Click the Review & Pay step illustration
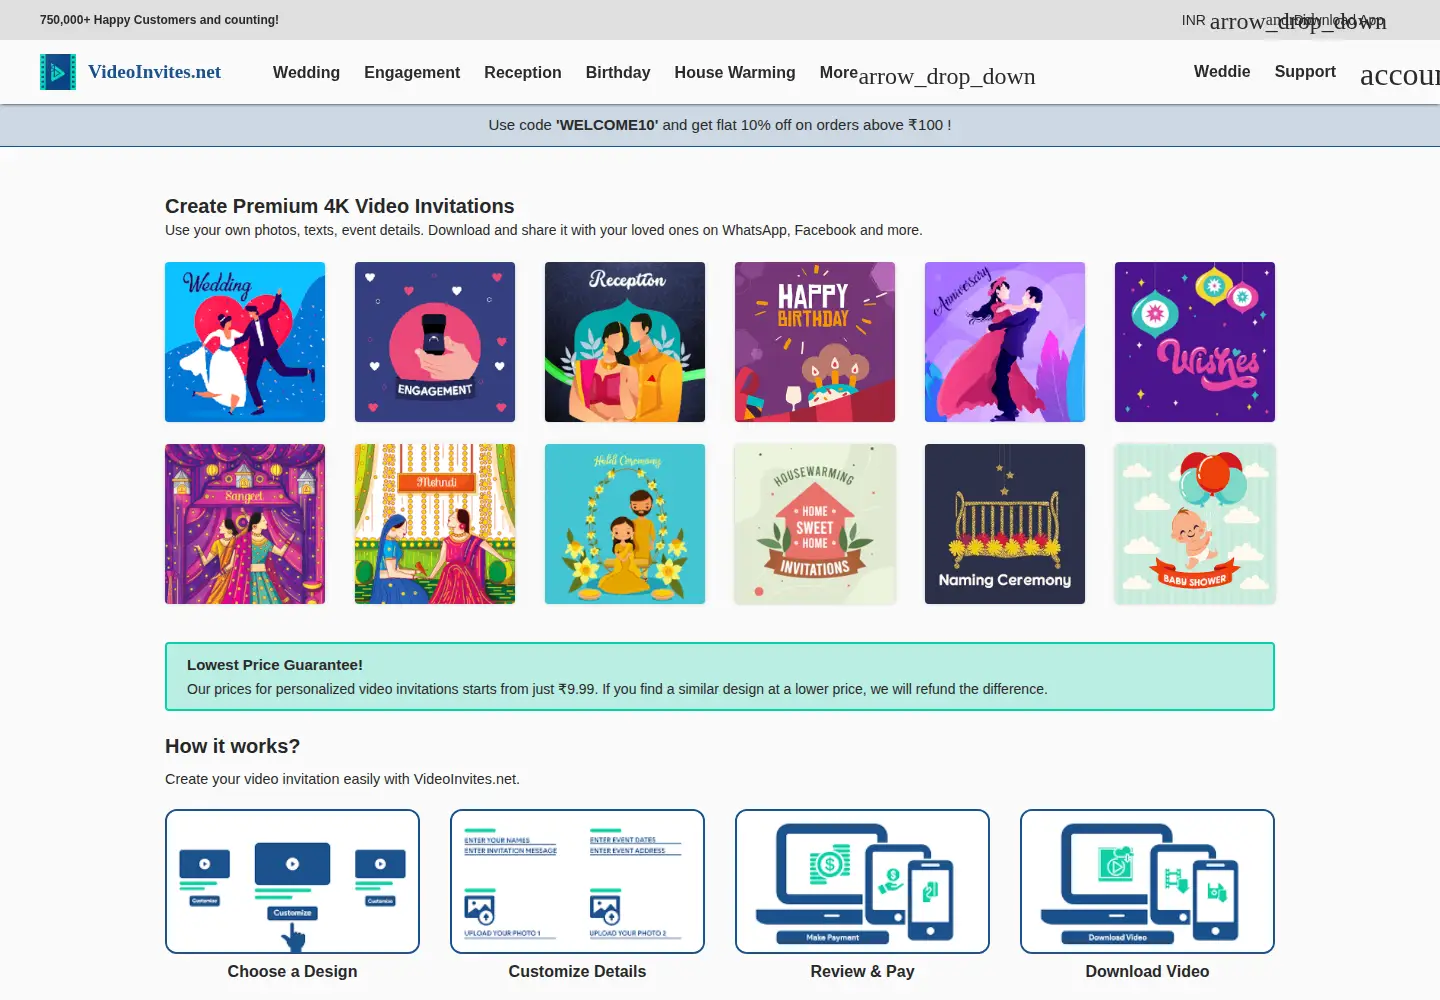Image resolution: width=1440 pixels, height=1000 pixels. point(862,881)
